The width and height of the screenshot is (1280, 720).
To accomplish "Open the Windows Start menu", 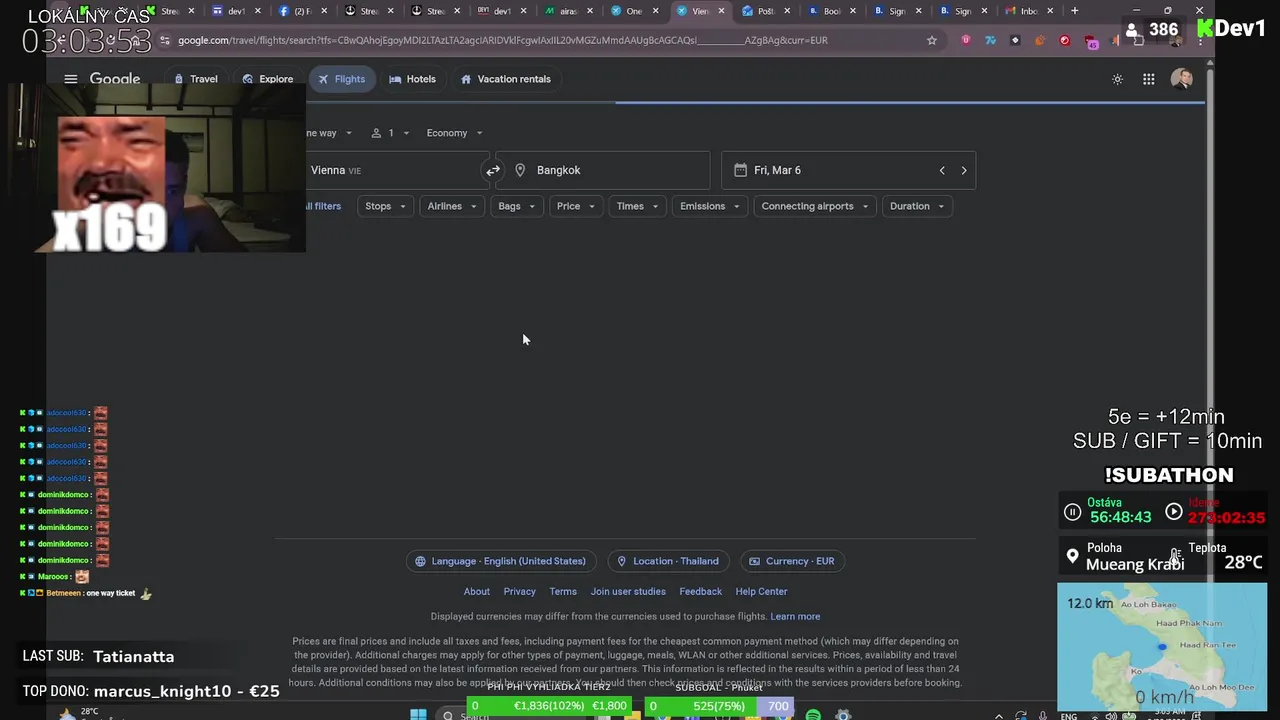I will click(418, 714).
